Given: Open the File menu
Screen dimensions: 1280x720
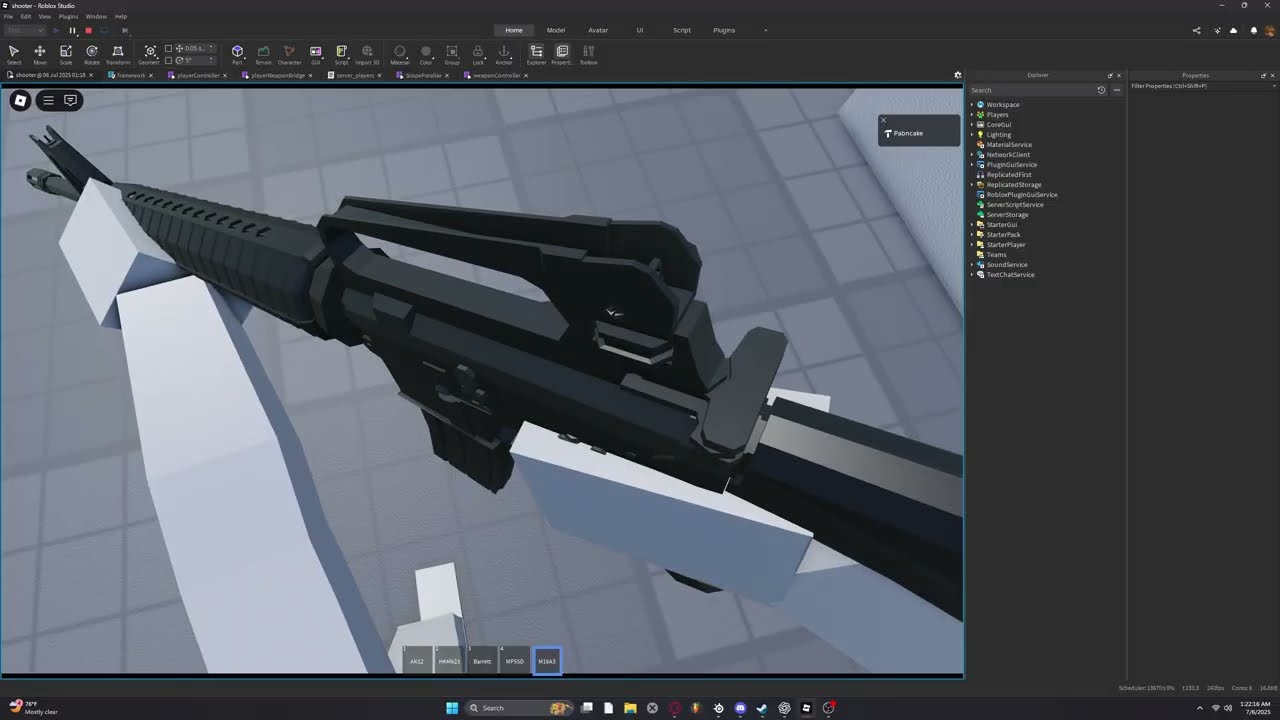Looking at the screenshot, I should (x=9, y=17).
